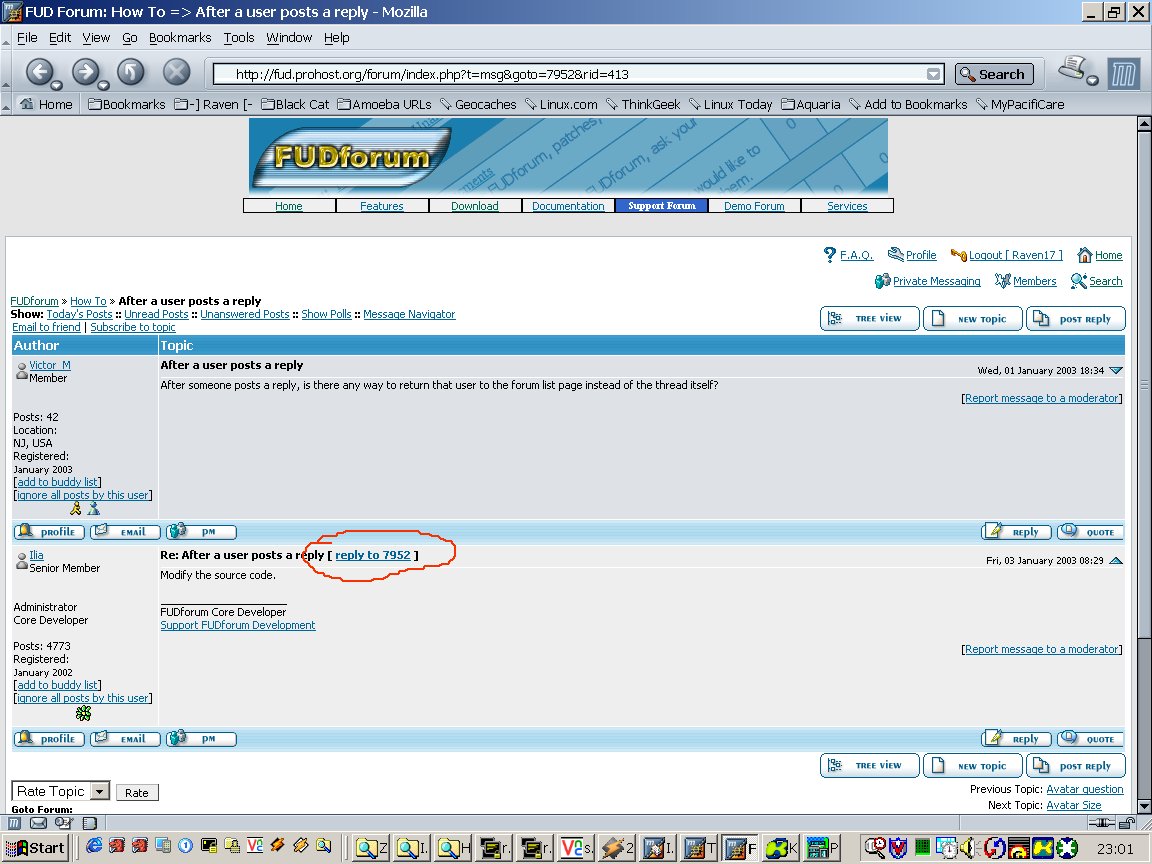Send a PM to Victor_M using pm button
Screen dimensions: 1152x864
pyautogui.click(x=201, y=532)
